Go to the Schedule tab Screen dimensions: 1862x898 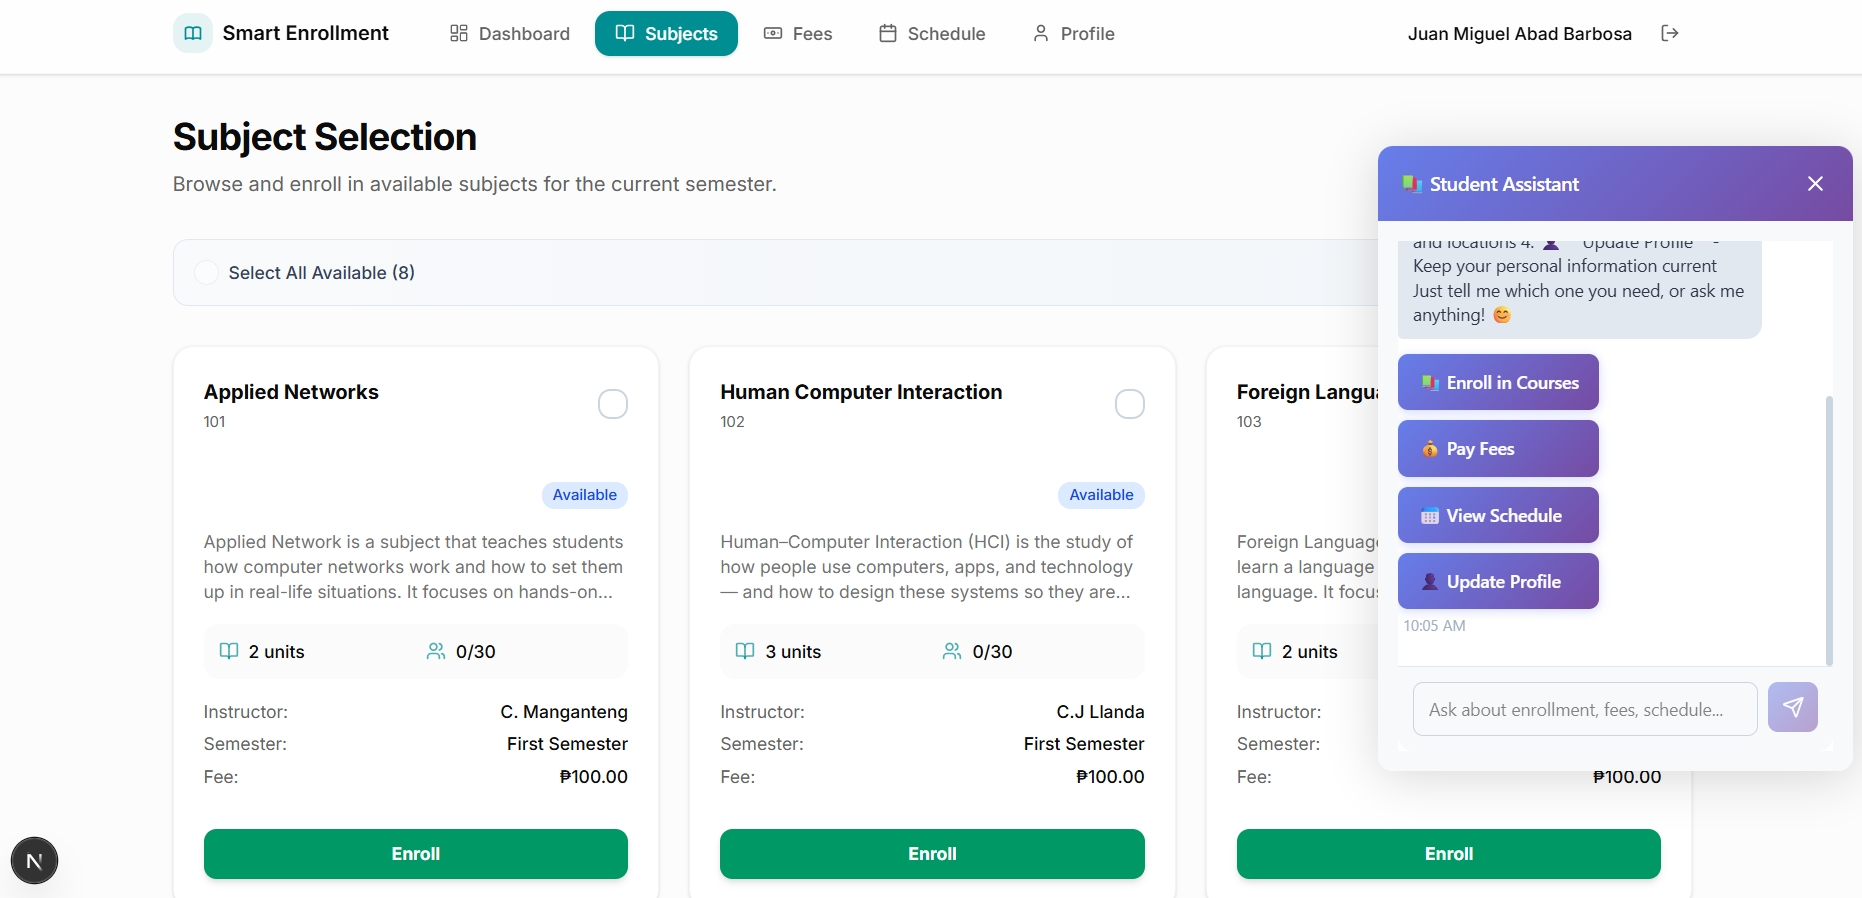(x=932, y=33)
